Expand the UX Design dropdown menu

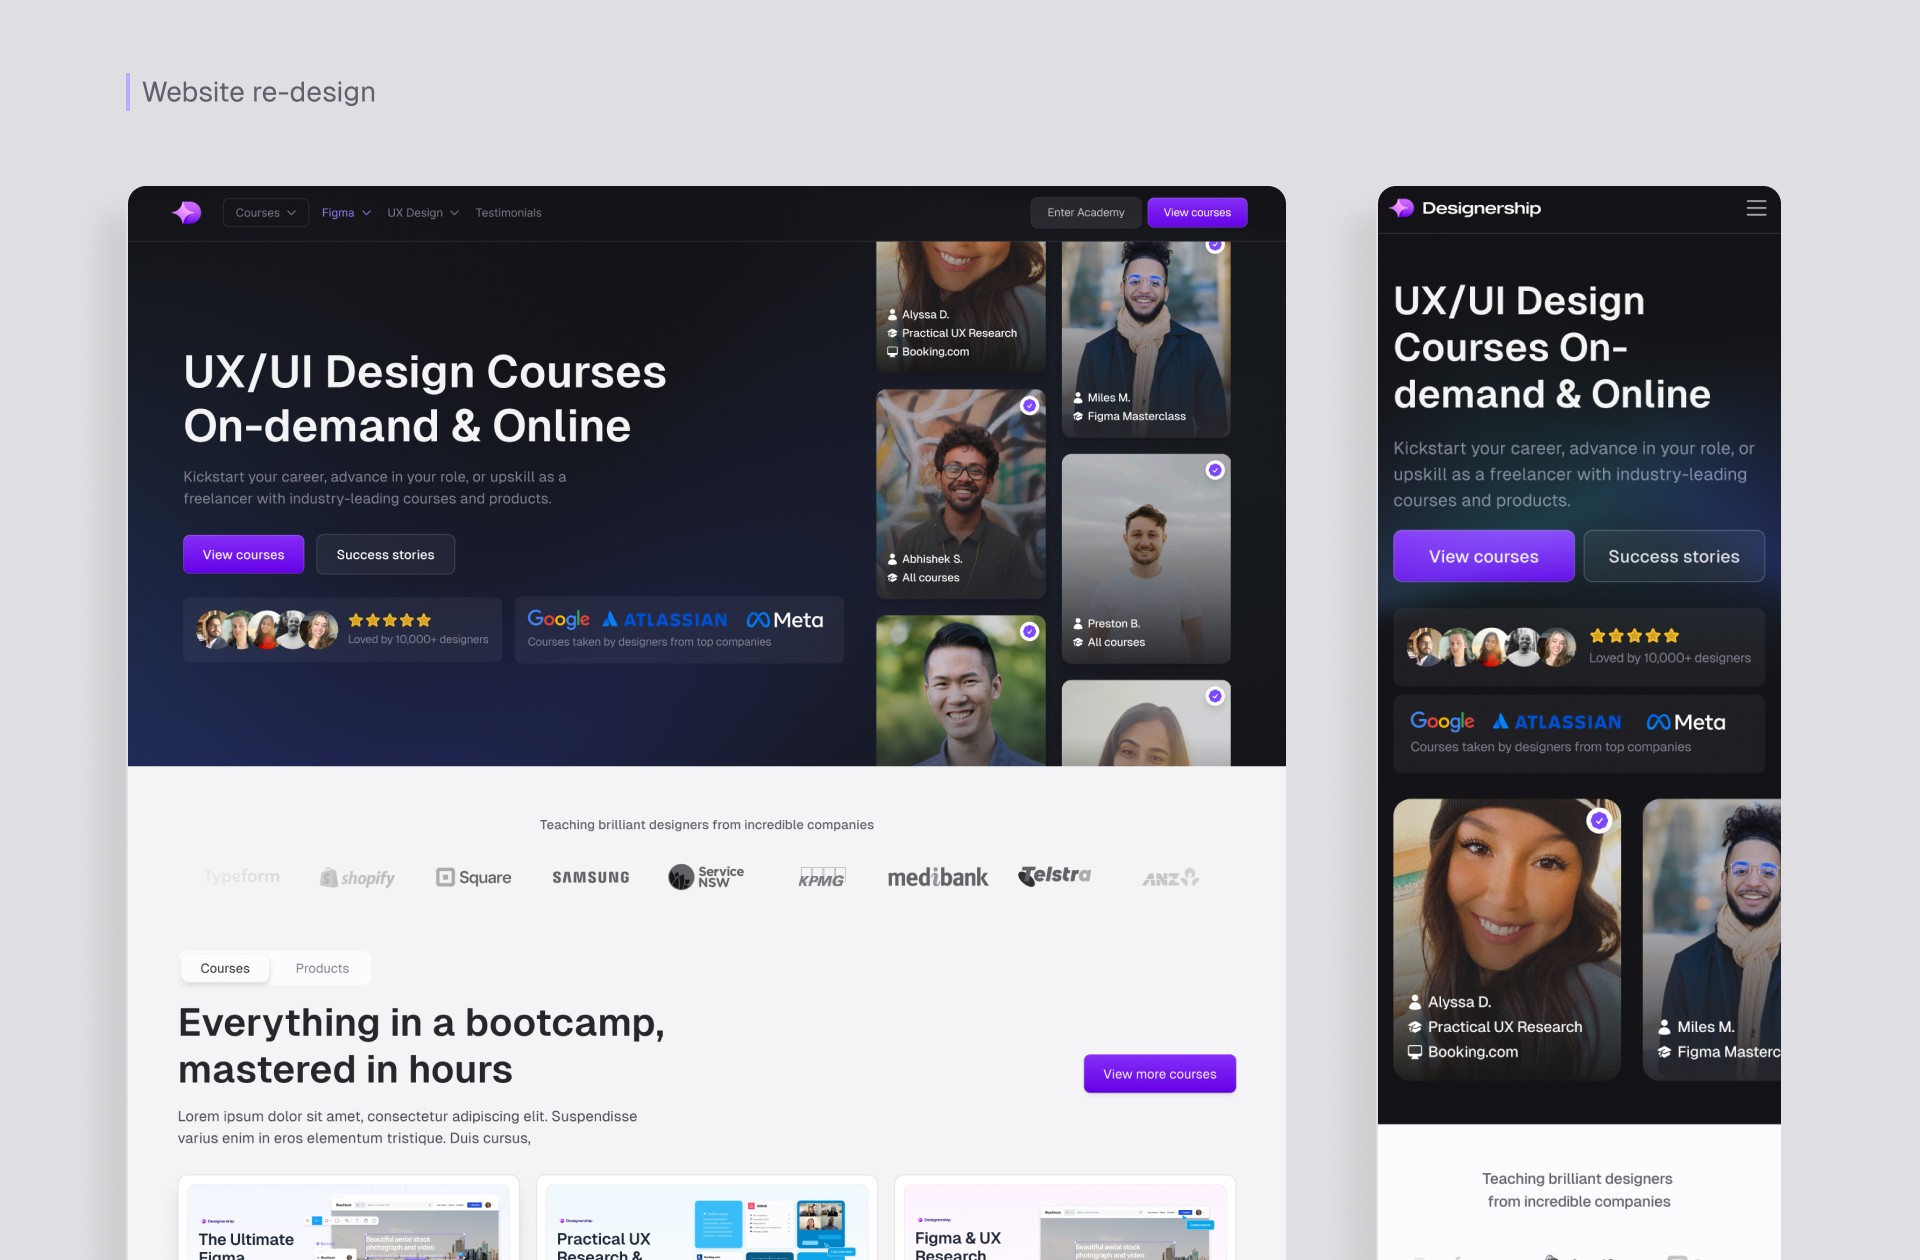coord(423,213)
